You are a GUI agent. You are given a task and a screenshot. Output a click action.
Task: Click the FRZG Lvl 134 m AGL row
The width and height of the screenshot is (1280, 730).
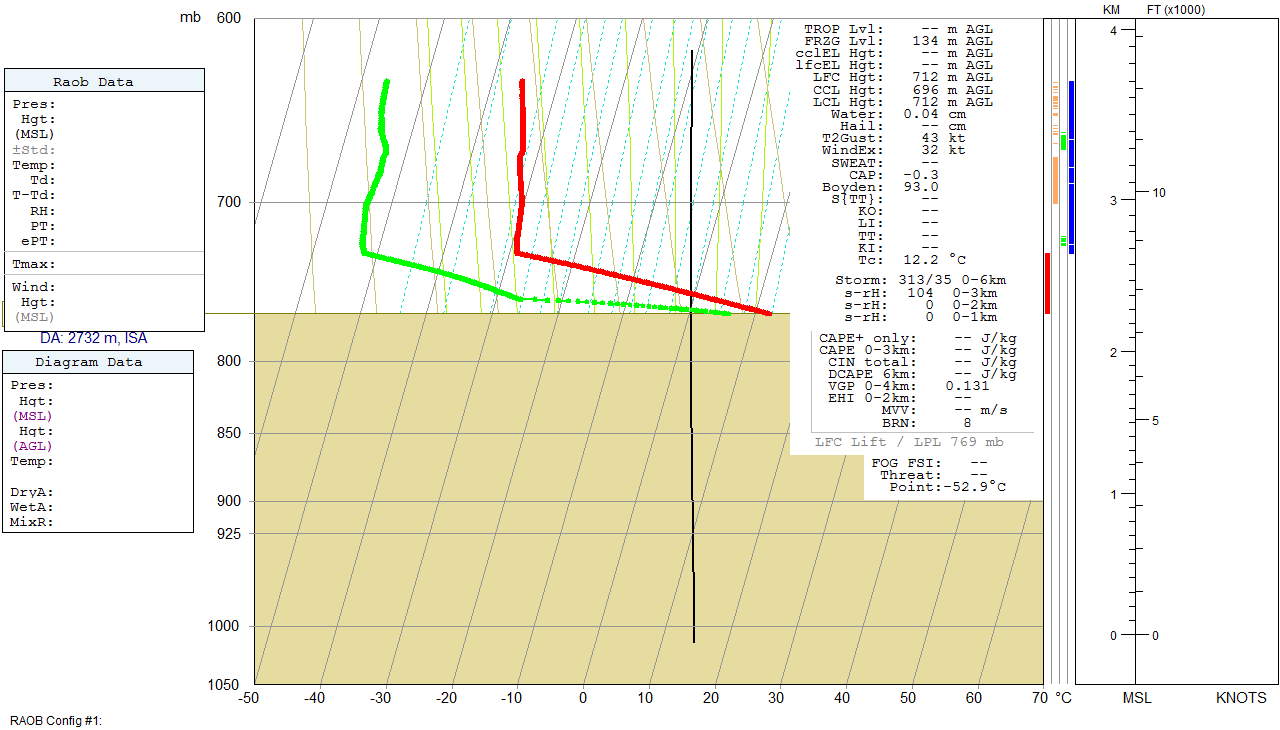point(899,41)
